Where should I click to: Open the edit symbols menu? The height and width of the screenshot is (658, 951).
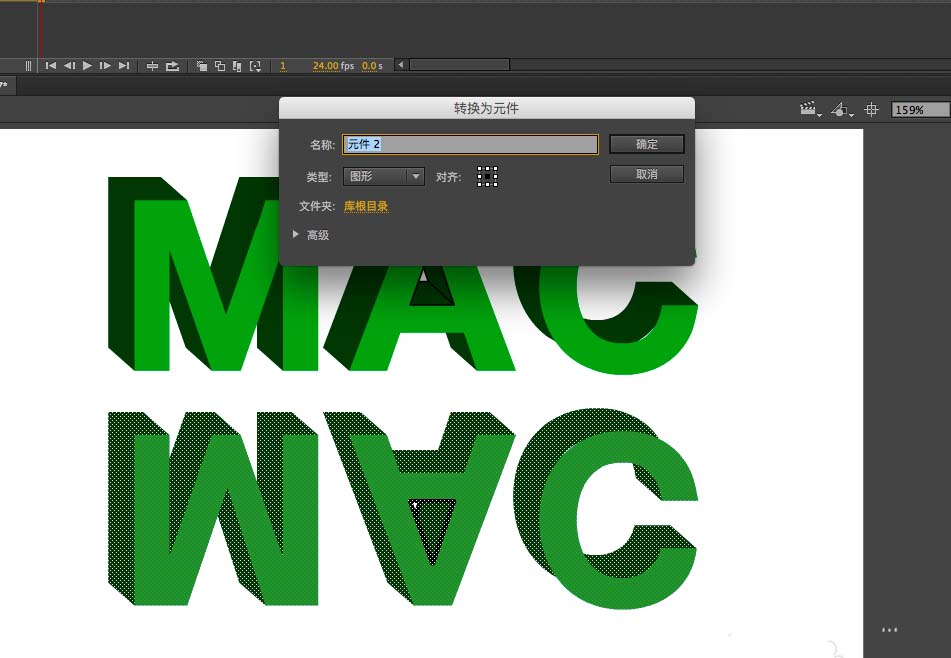tap(841, 110)
